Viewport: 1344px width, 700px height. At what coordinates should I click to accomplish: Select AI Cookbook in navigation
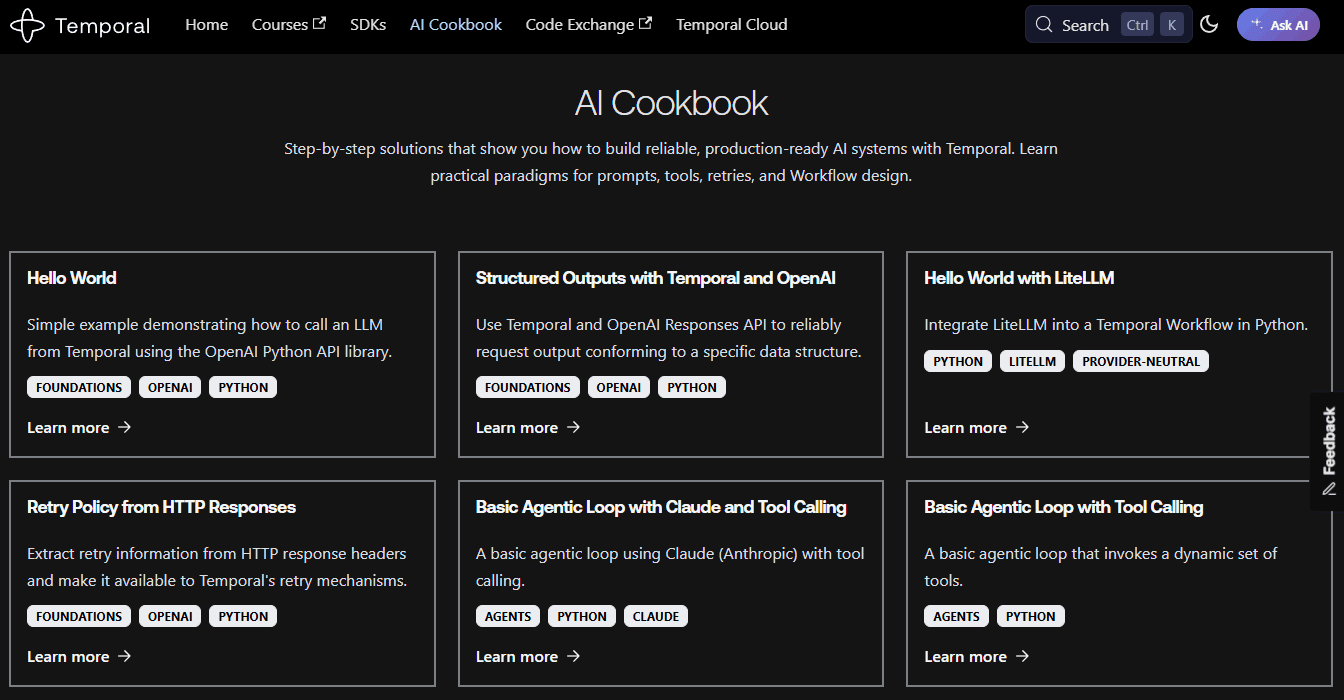pos(456,25)
